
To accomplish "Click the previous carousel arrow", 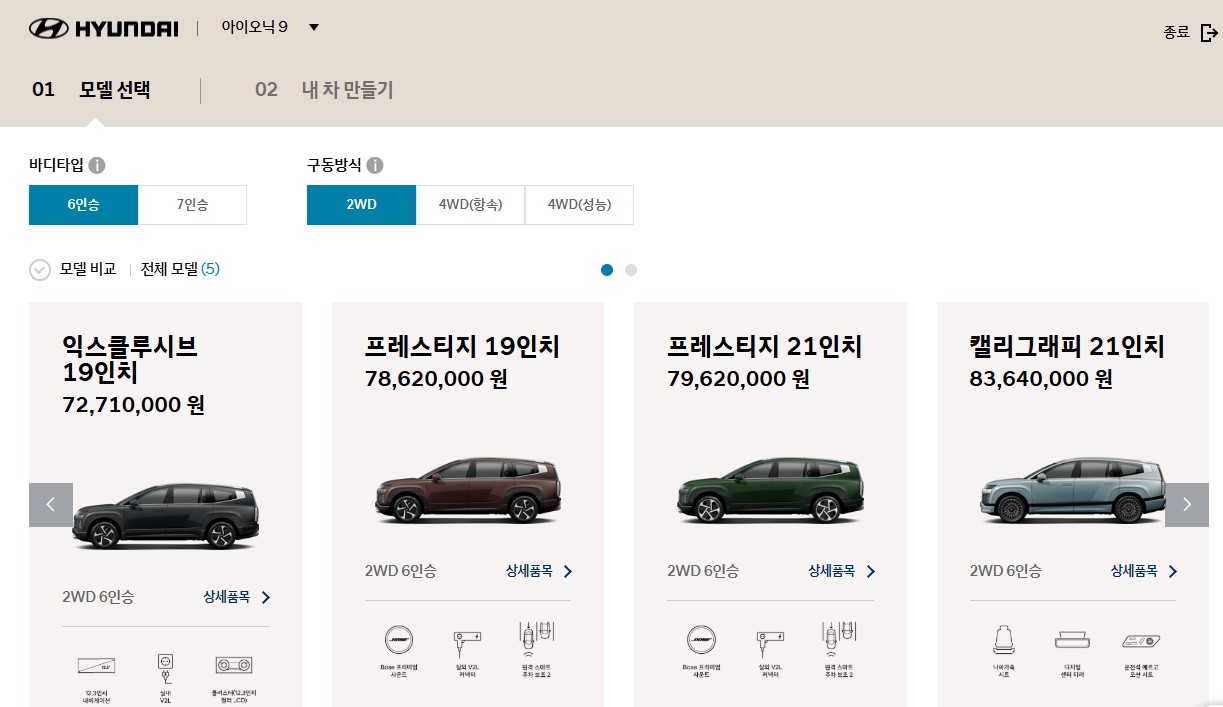I will point(51,505).
